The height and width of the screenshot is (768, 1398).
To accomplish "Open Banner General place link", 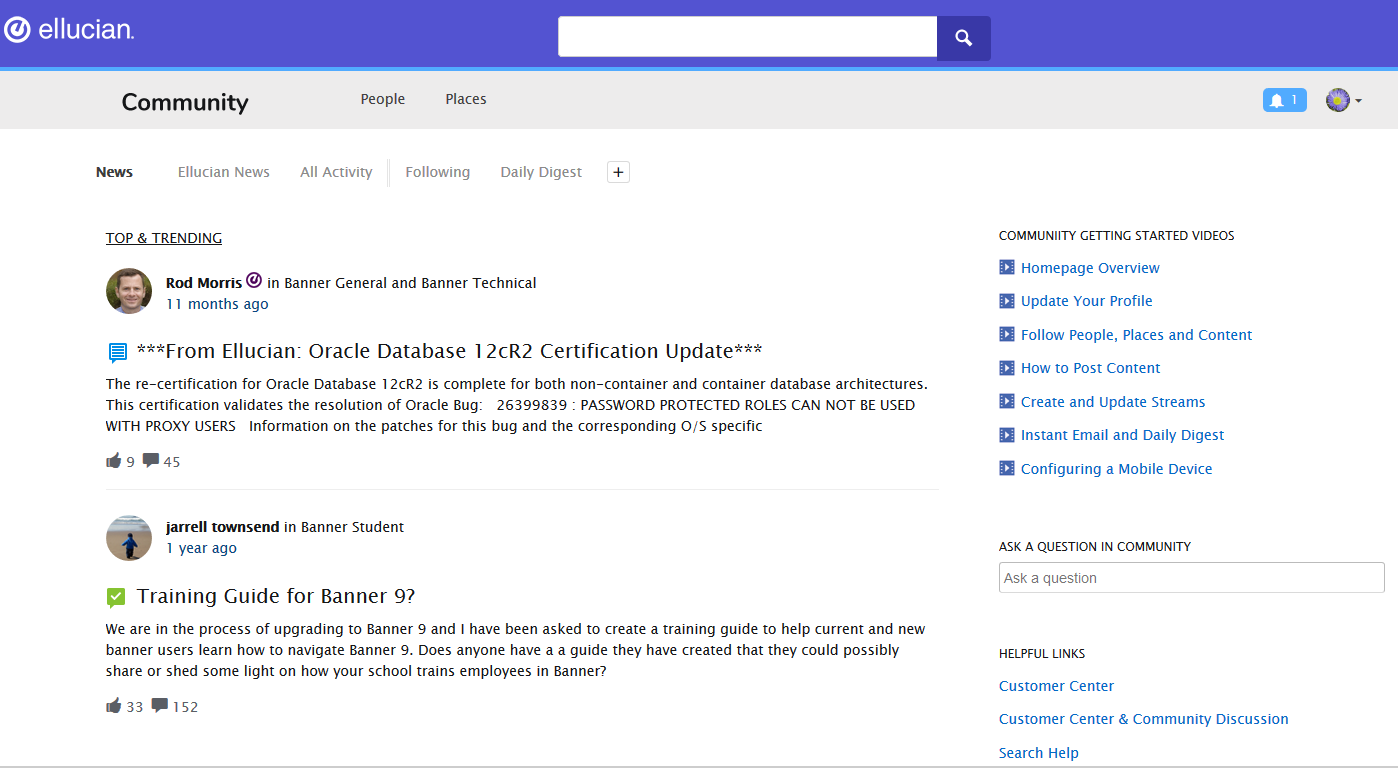I will [336, 283].
